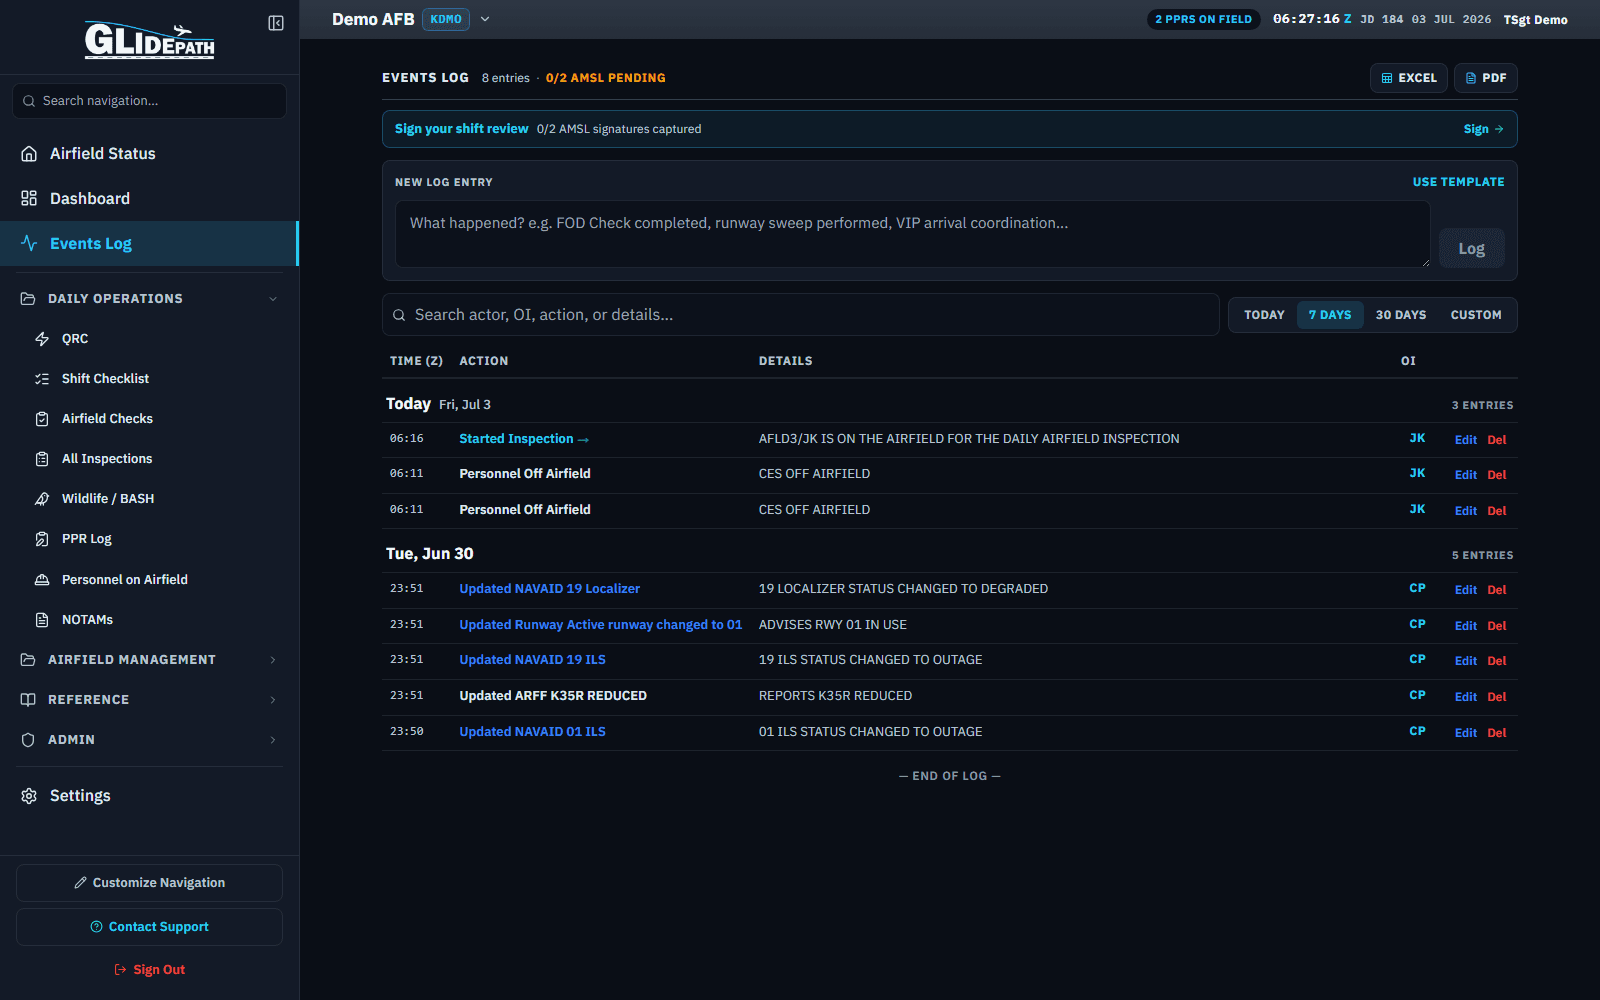Image resolution: width=1600 pixels, height=1000 pixels.
Task: Click the GlidePath logo
Action: click(149, 40)
